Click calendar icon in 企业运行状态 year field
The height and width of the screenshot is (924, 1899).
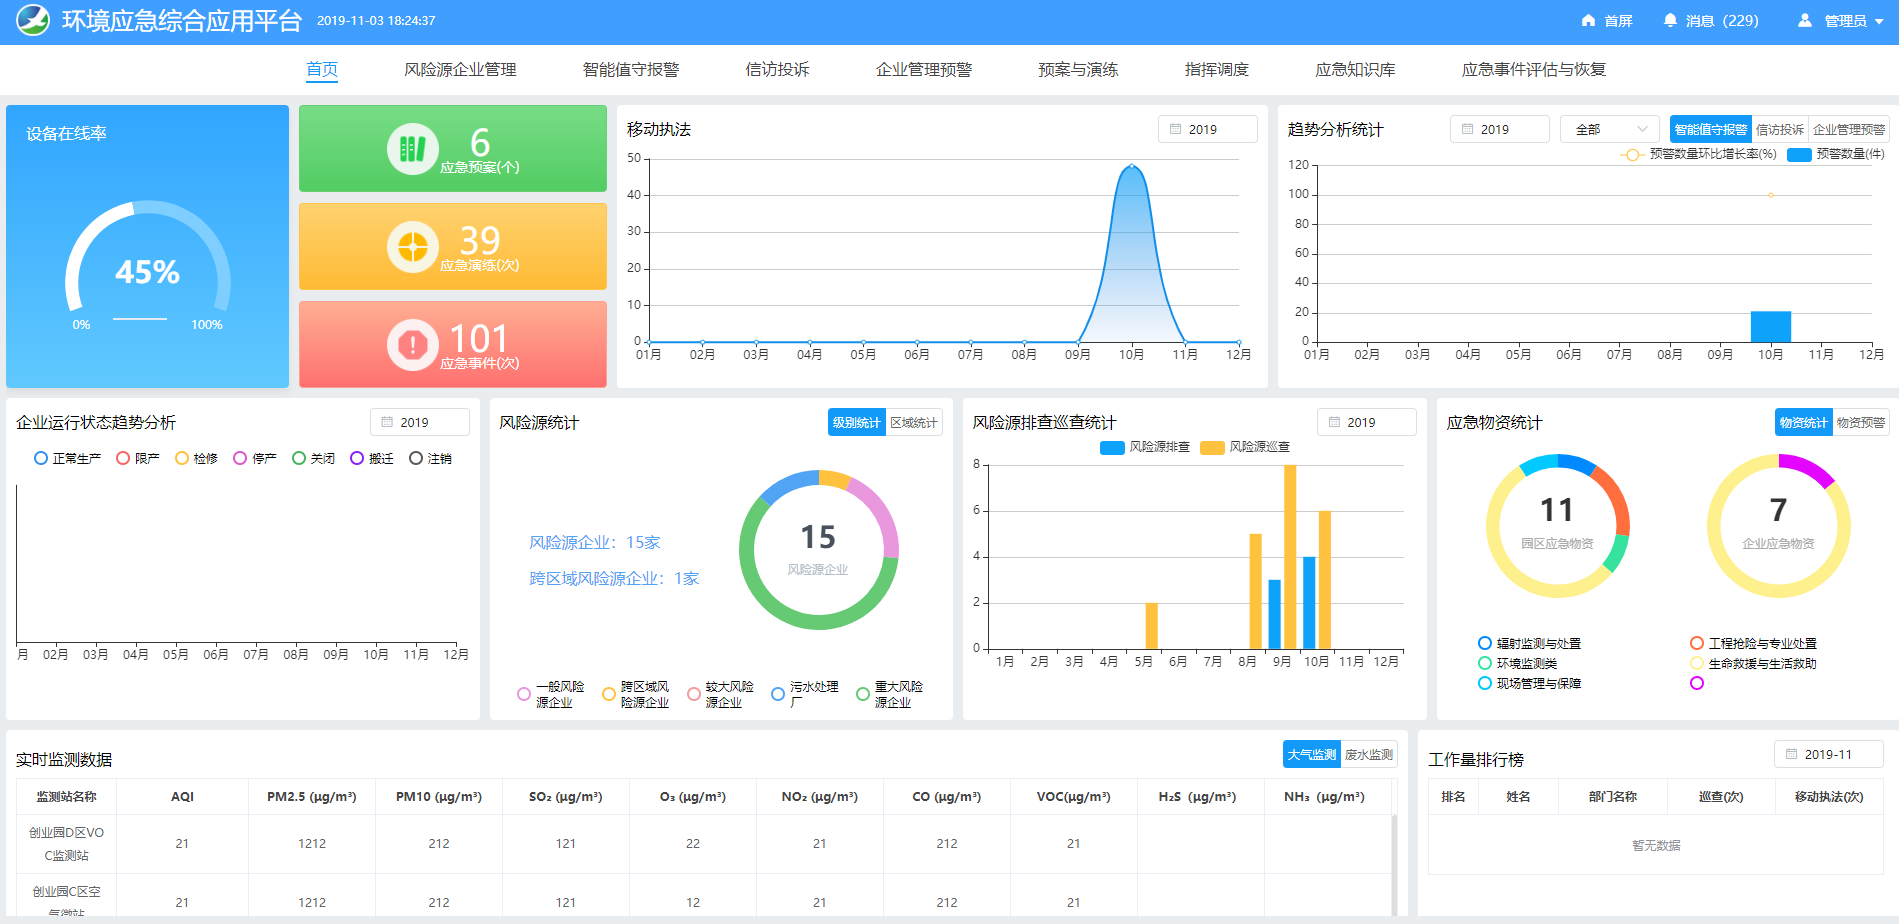coord(388,422)
